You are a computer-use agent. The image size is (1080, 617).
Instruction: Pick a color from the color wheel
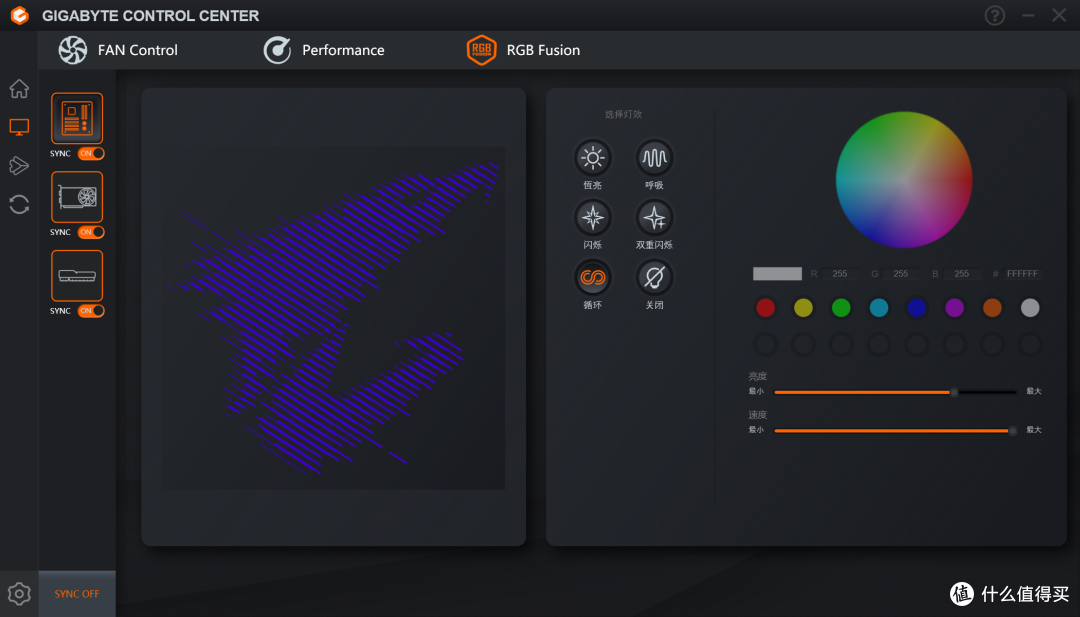(904, 180)
